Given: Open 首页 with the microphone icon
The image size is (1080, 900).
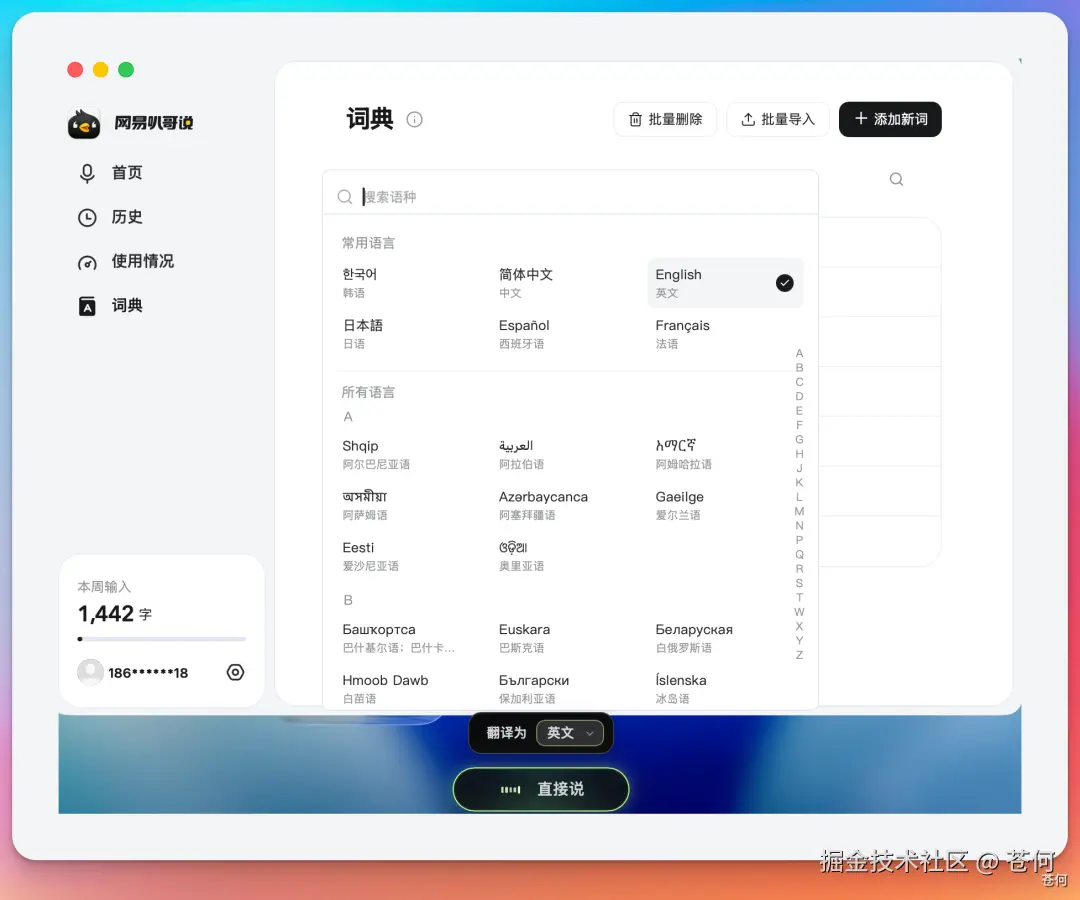Looking at the screenshot, I should click(111, 173).
